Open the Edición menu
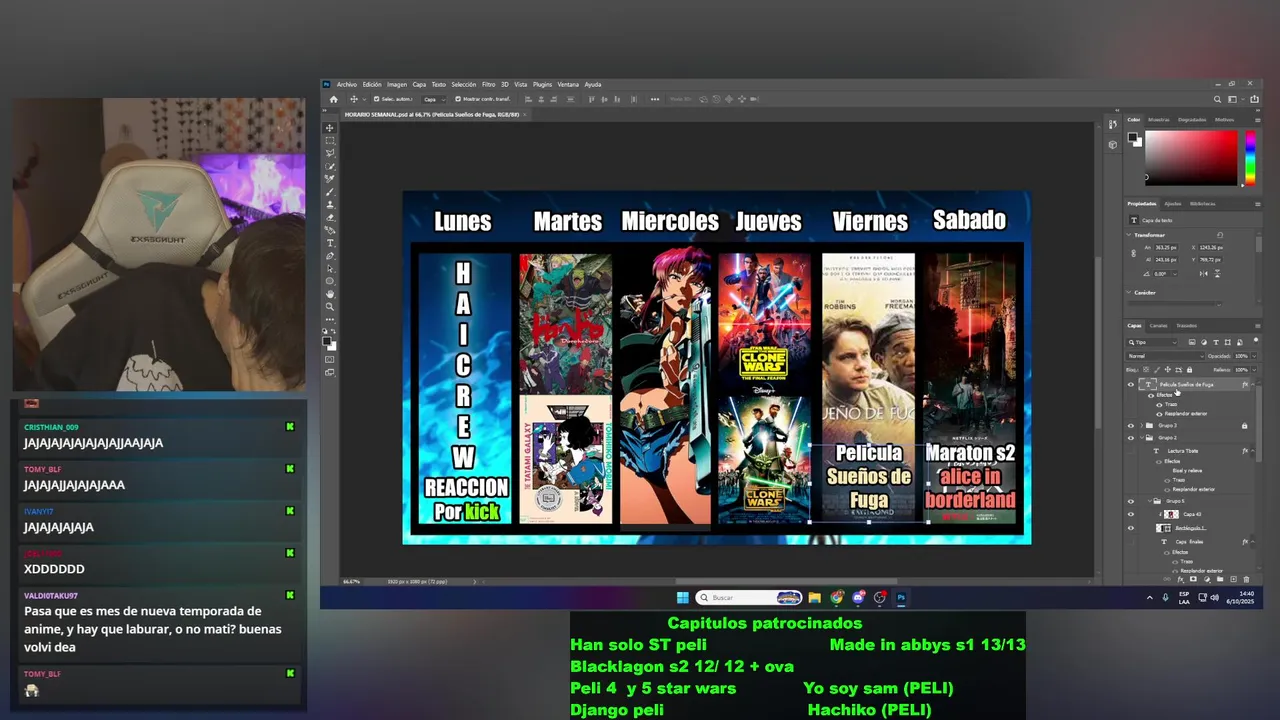The image size is (1280, 720). tap(372, 84)
